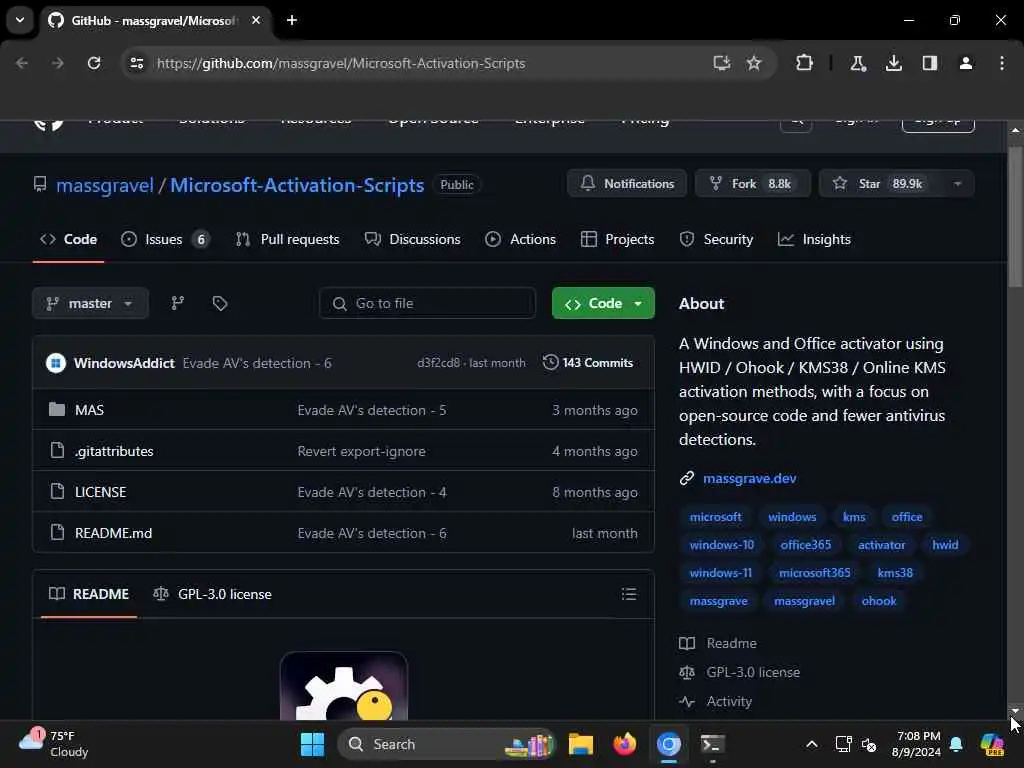Open the .gitattributes file
This screenshot has height=768, width=1024.
114,451
